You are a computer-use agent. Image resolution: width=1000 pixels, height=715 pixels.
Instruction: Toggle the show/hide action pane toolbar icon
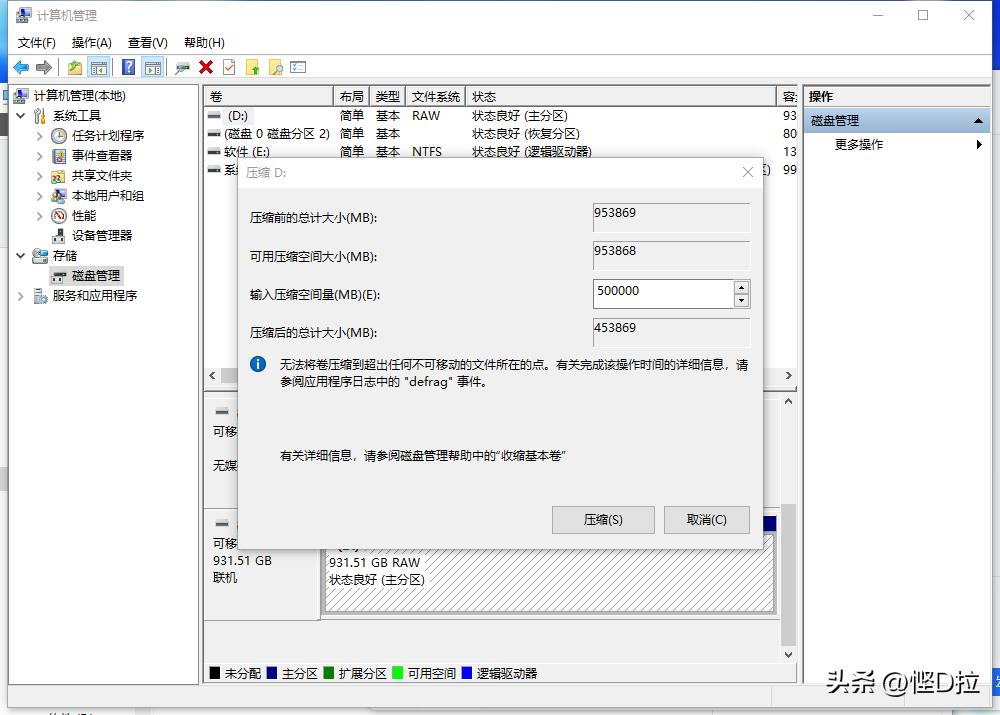[154, 67]
